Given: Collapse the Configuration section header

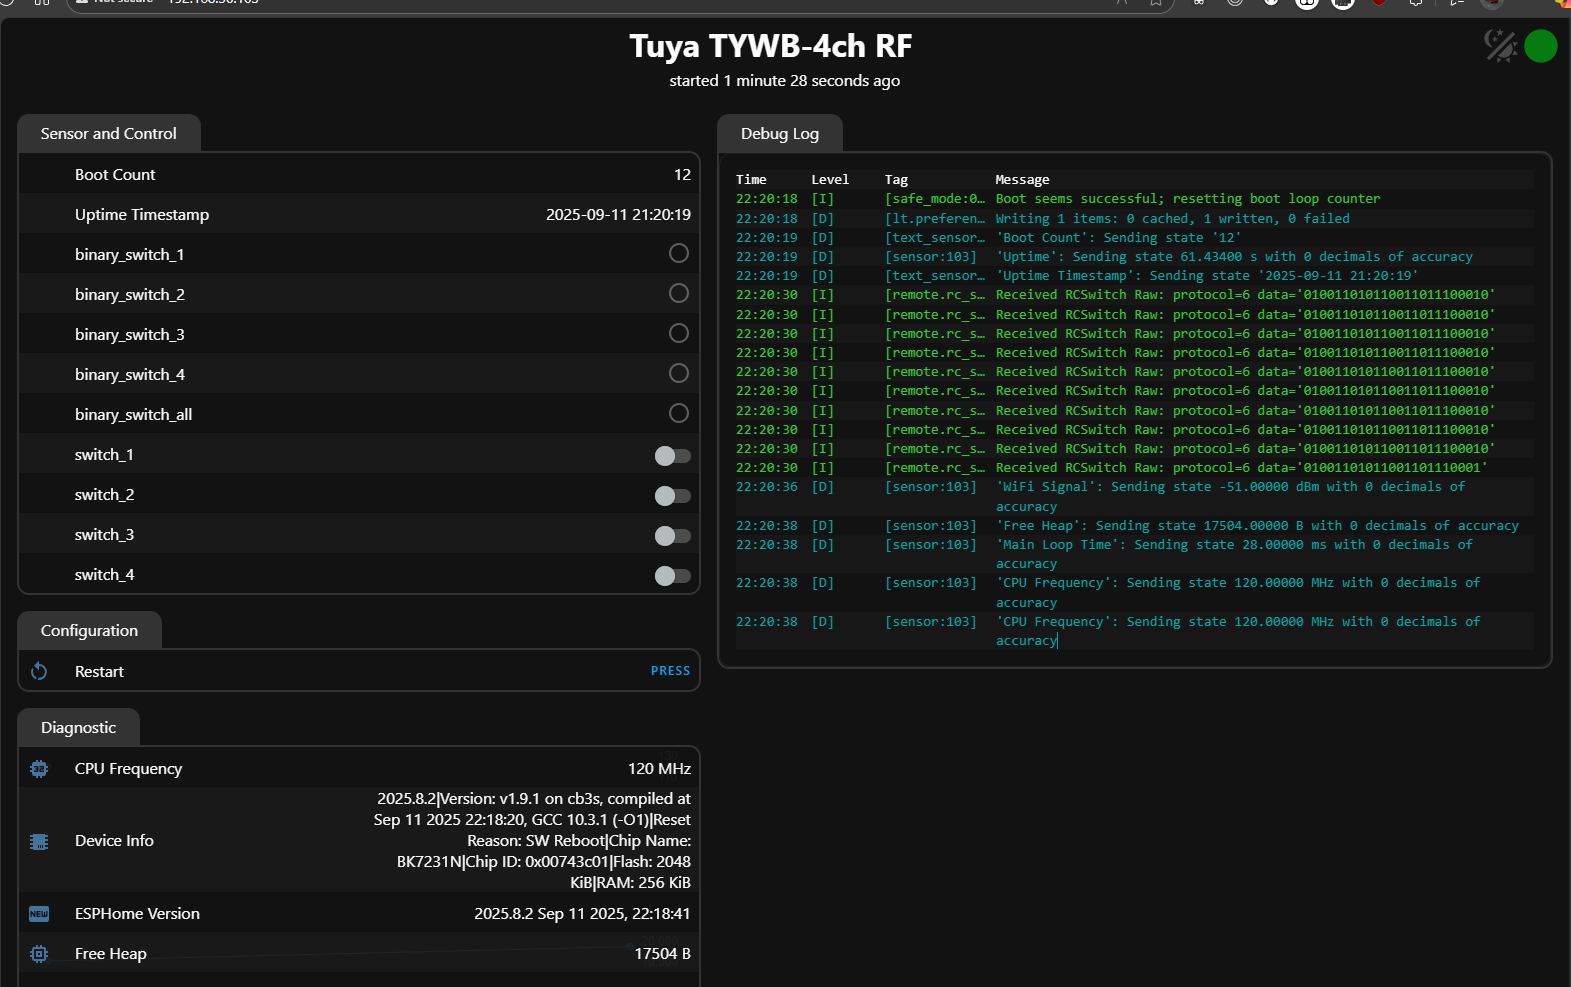Looking at the screenshot, I should click(x=89, y=631).
